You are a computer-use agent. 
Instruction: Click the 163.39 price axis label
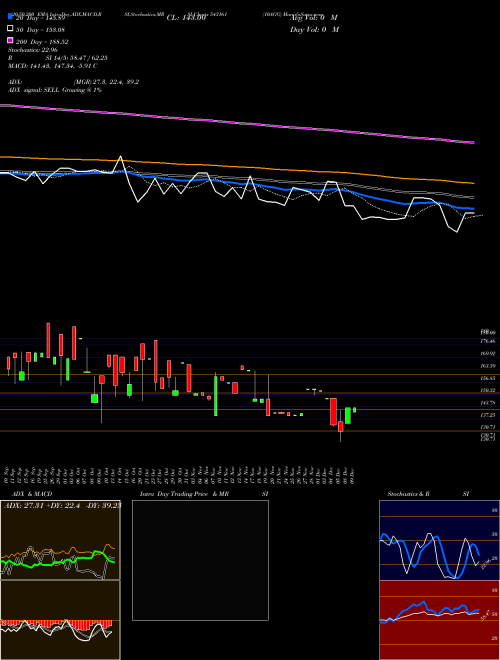point(487,366)
